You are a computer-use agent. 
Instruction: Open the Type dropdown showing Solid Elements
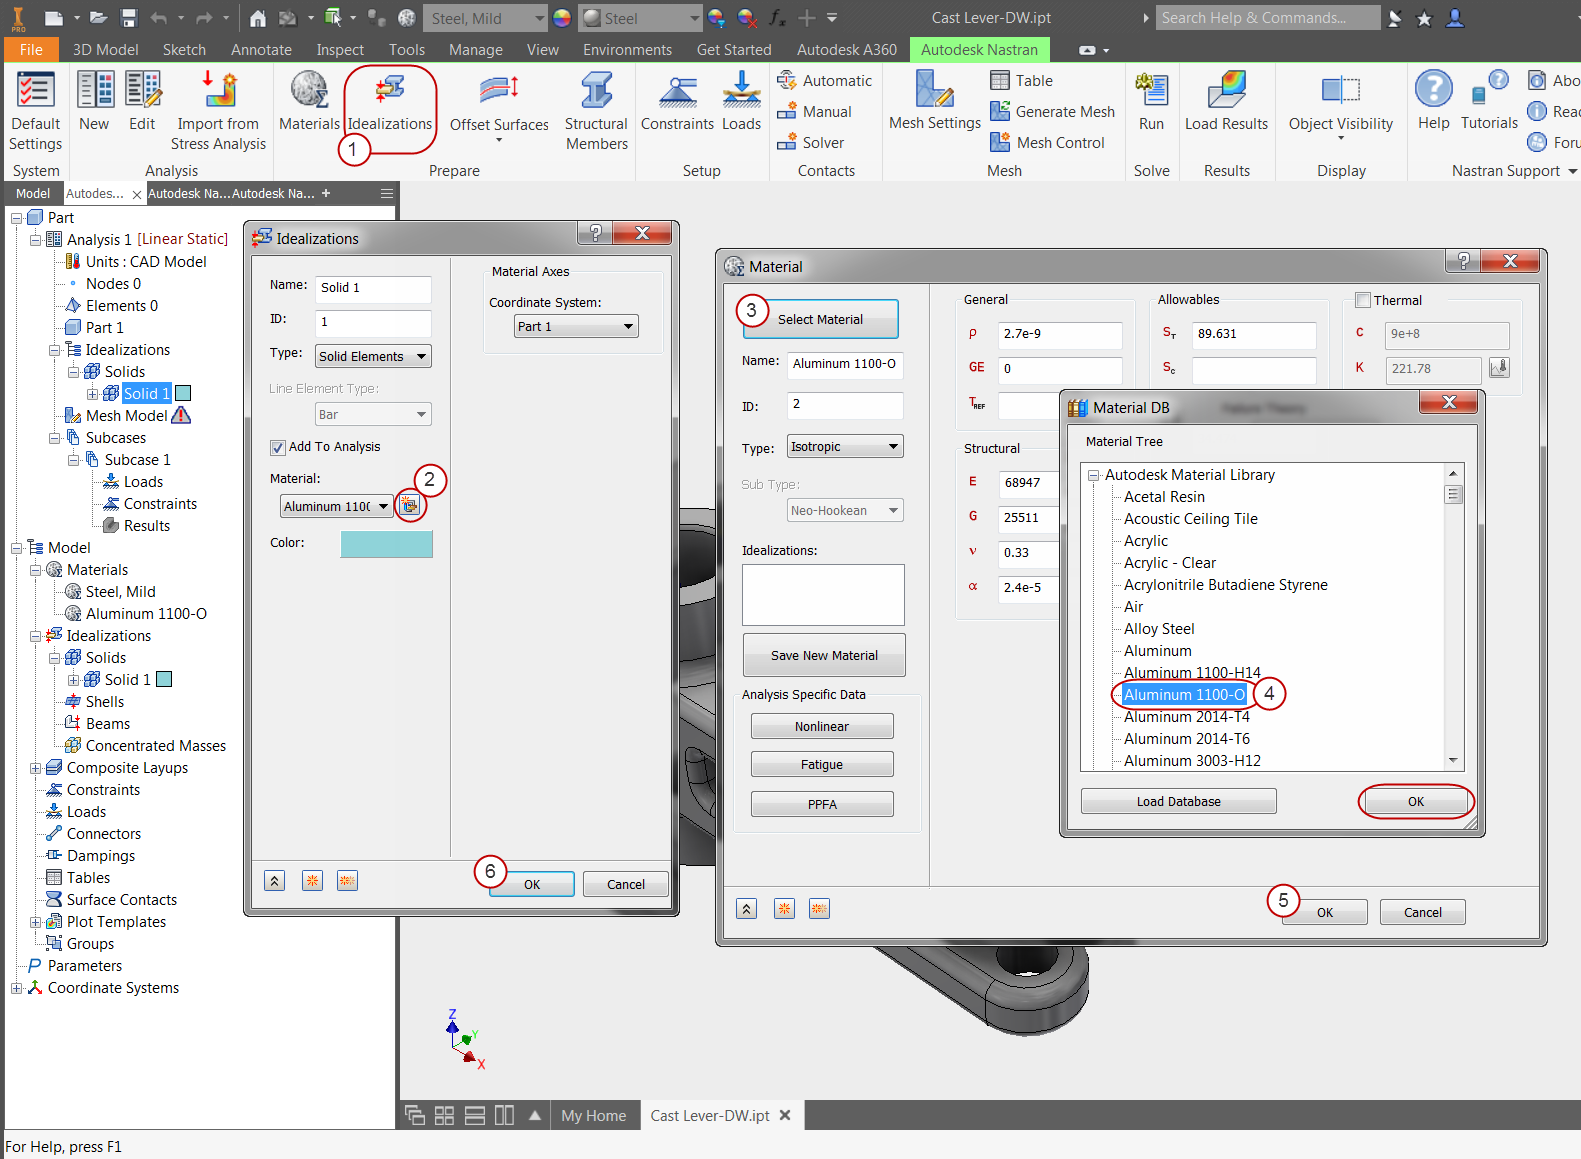coord(373,356)
